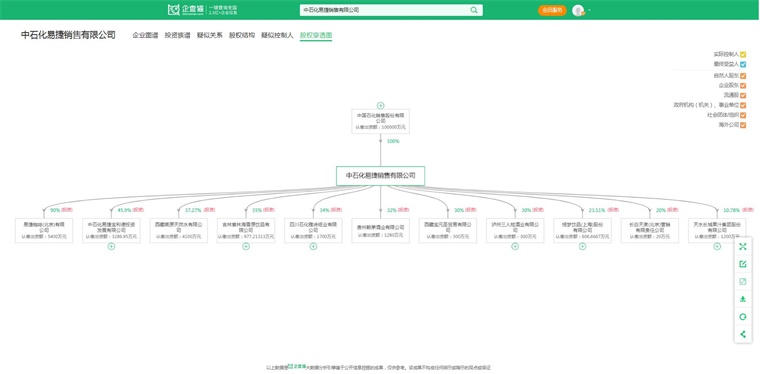760x374 pixels.
Task: Expand plus under the 23.51% investment node
Action: coord(582,246)
